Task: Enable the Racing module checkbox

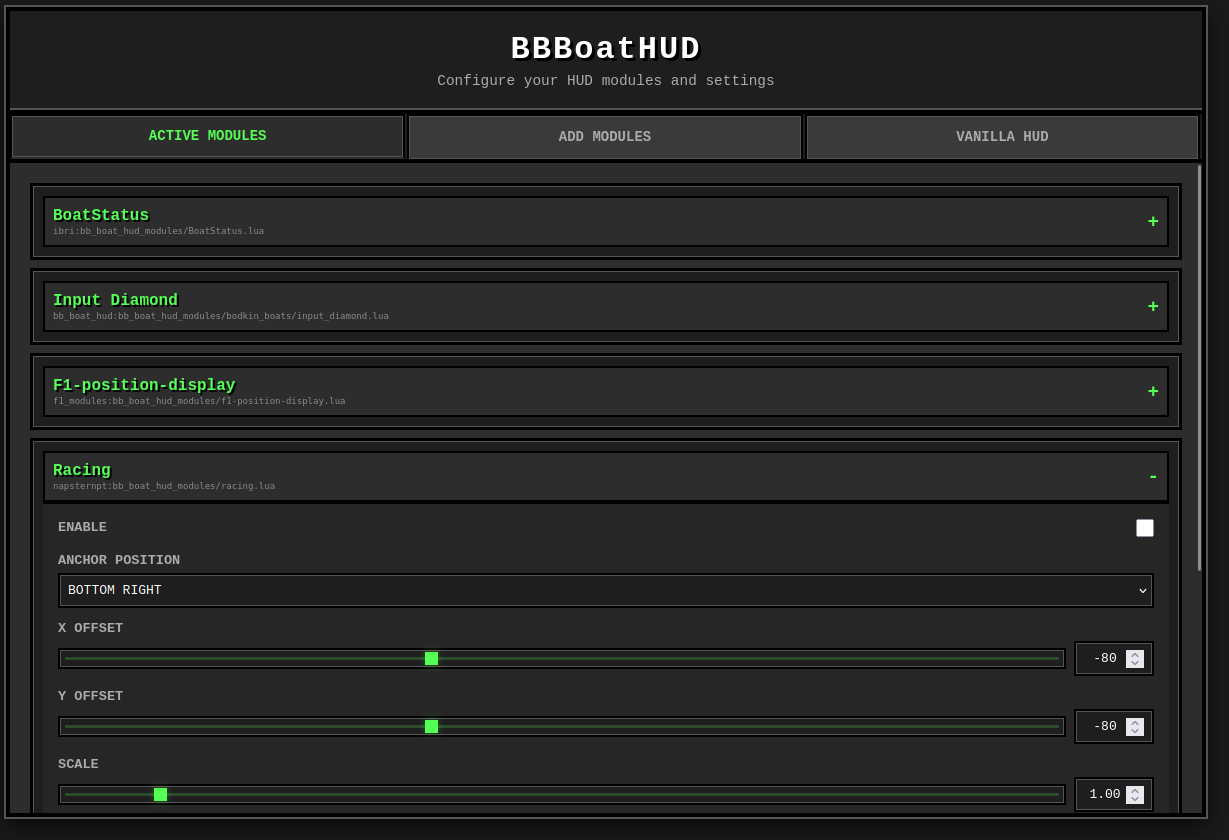Action: pyautogui.click(x=1145, y=528)
